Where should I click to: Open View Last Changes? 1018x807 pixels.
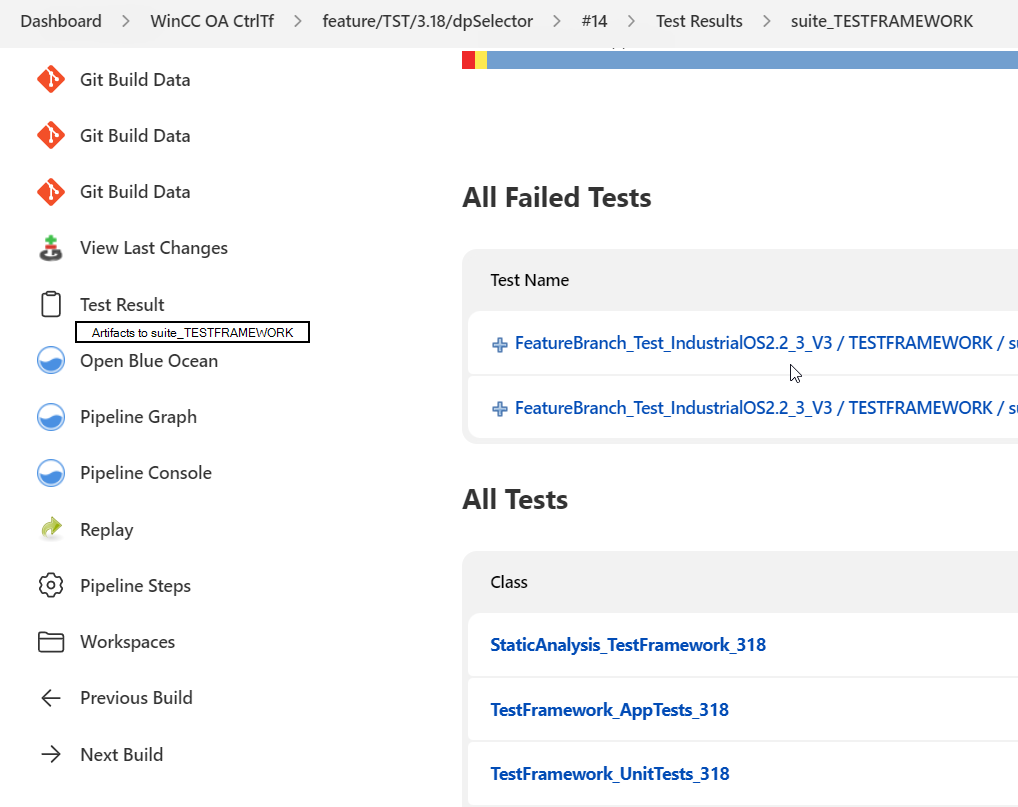point(154,248)
